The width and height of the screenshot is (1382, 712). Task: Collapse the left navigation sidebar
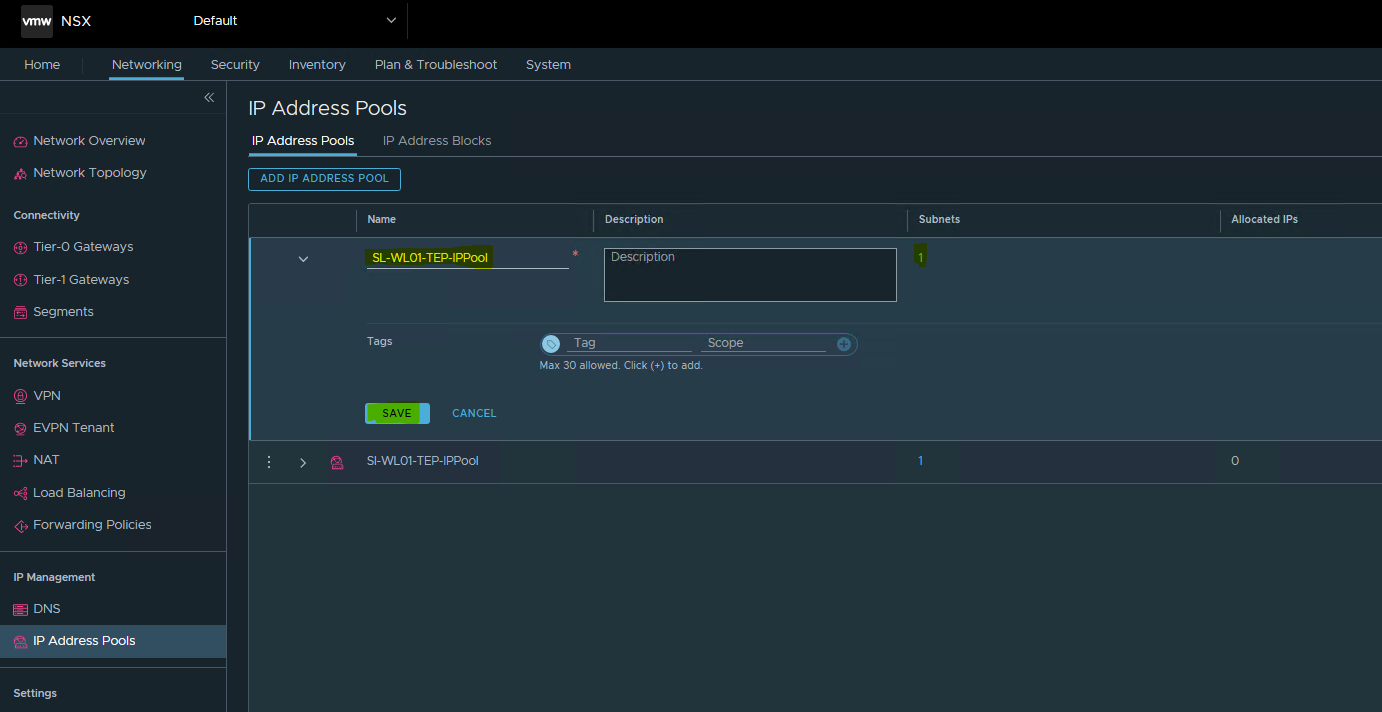(209, 97)
